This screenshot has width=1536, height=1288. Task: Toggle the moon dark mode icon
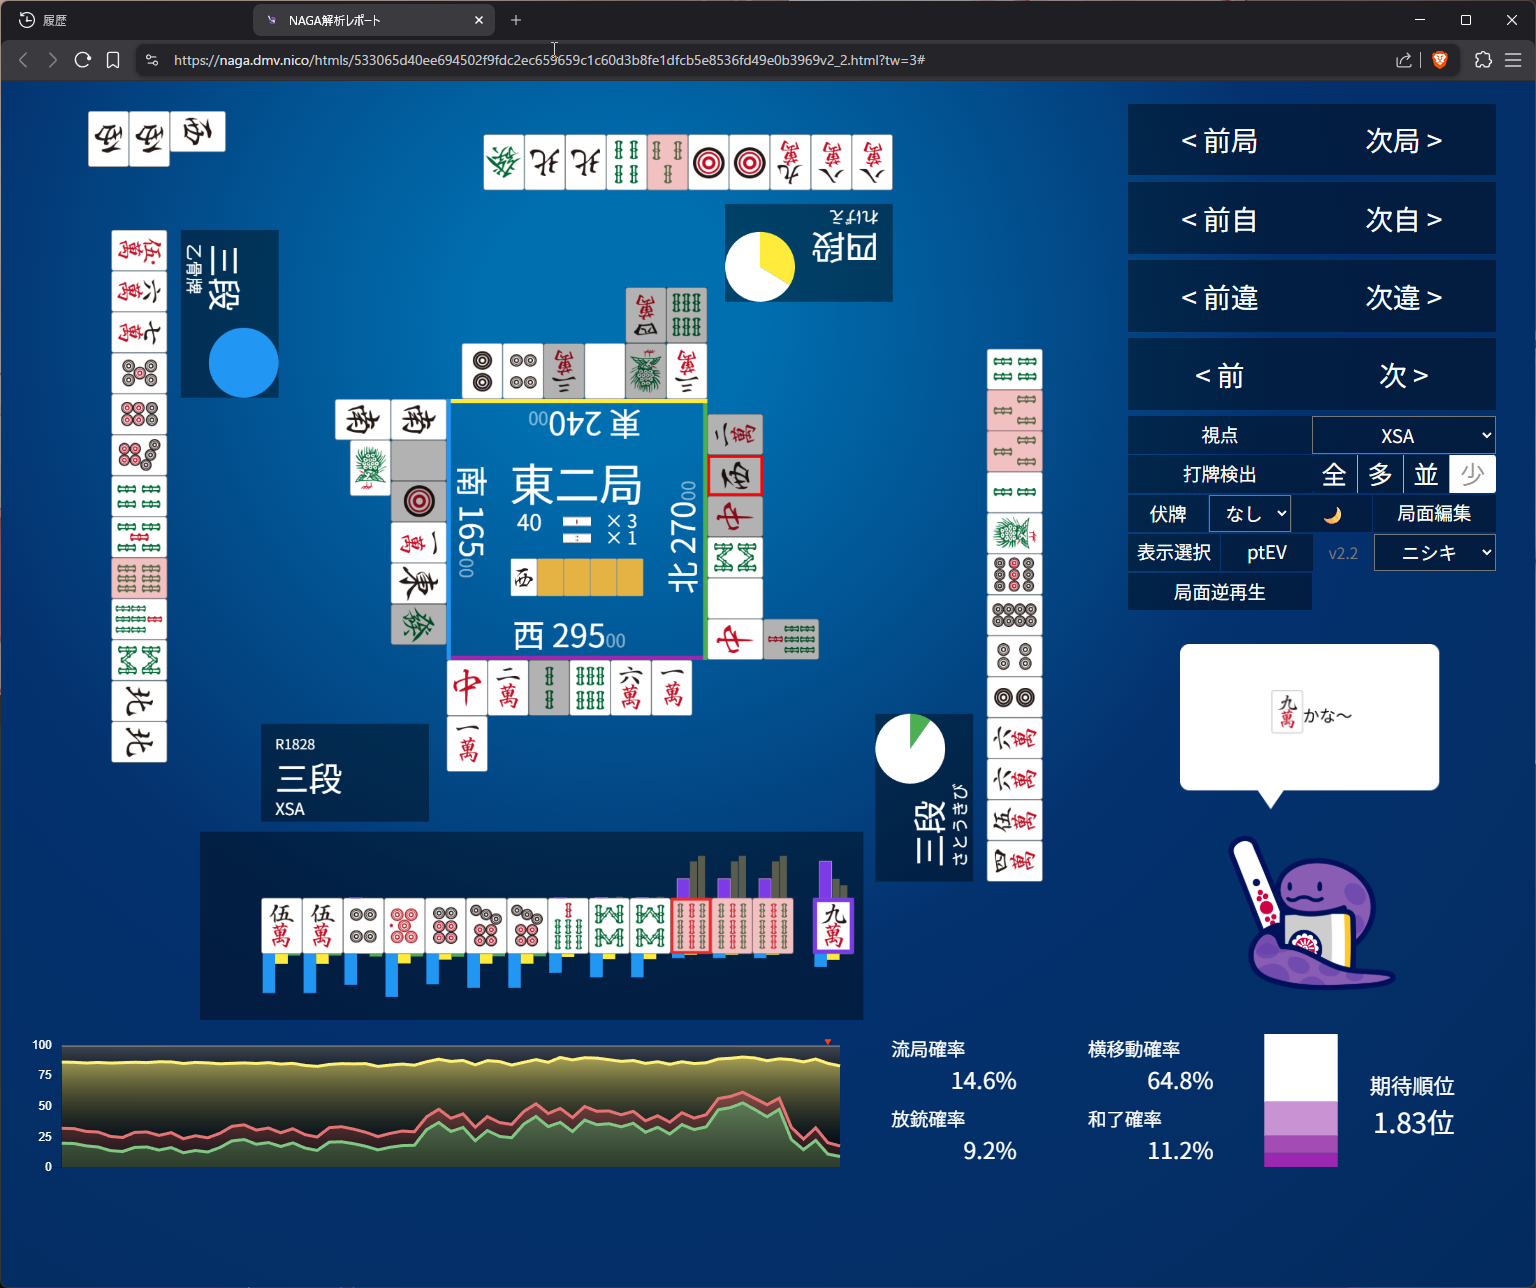coord(1332,515)
